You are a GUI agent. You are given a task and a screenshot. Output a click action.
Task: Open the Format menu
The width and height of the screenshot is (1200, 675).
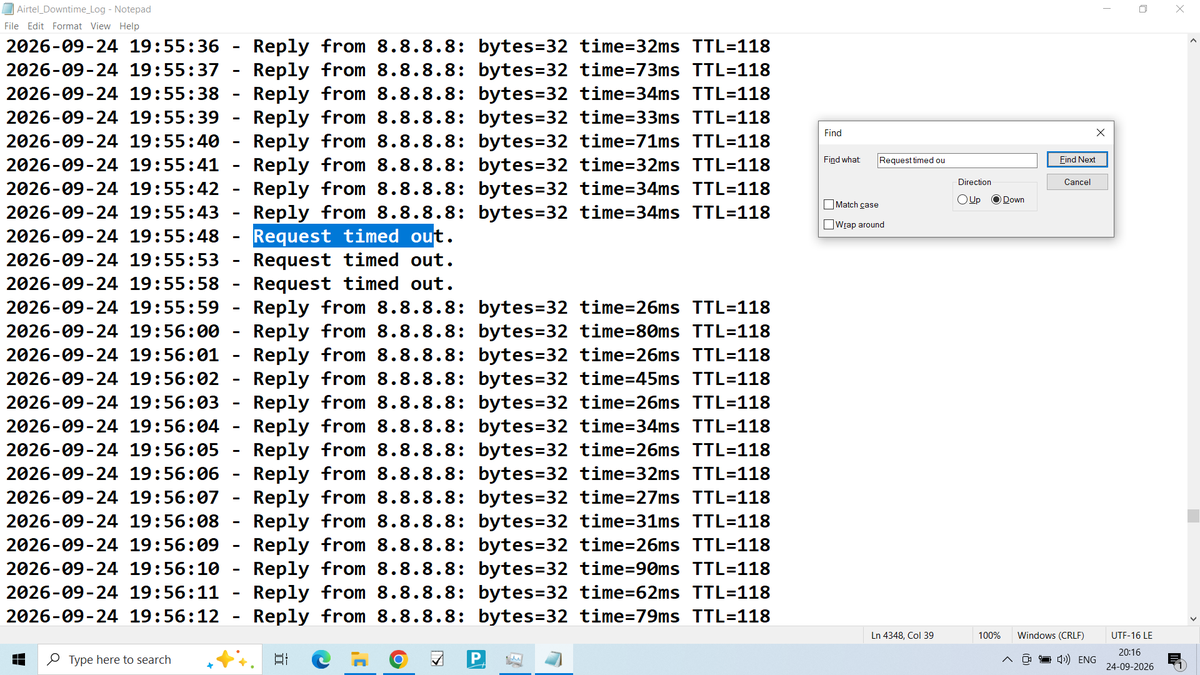coord(67,26)
